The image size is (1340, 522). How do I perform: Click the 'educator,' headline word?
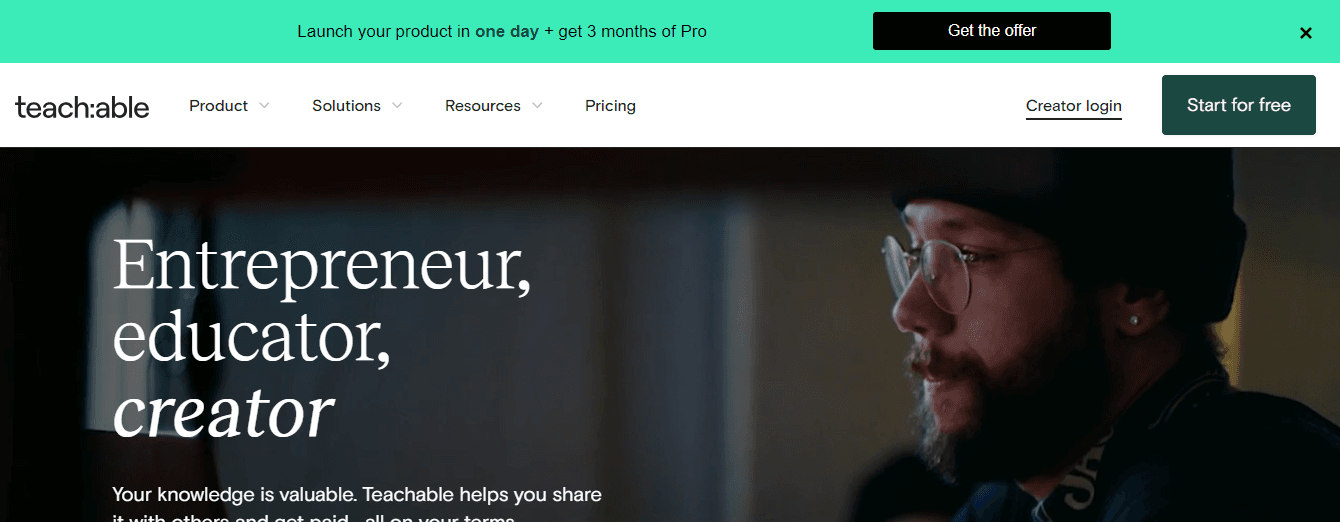(x=251, y=338)
